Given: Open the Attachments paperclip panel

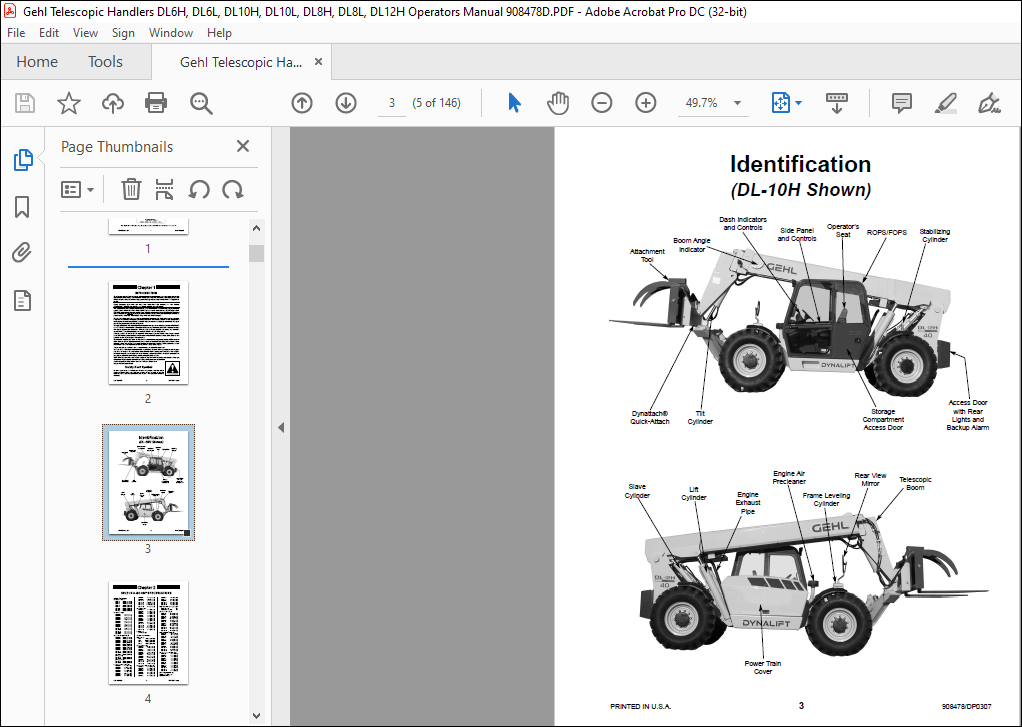Looking at the screenshot, I should (22, 253).
